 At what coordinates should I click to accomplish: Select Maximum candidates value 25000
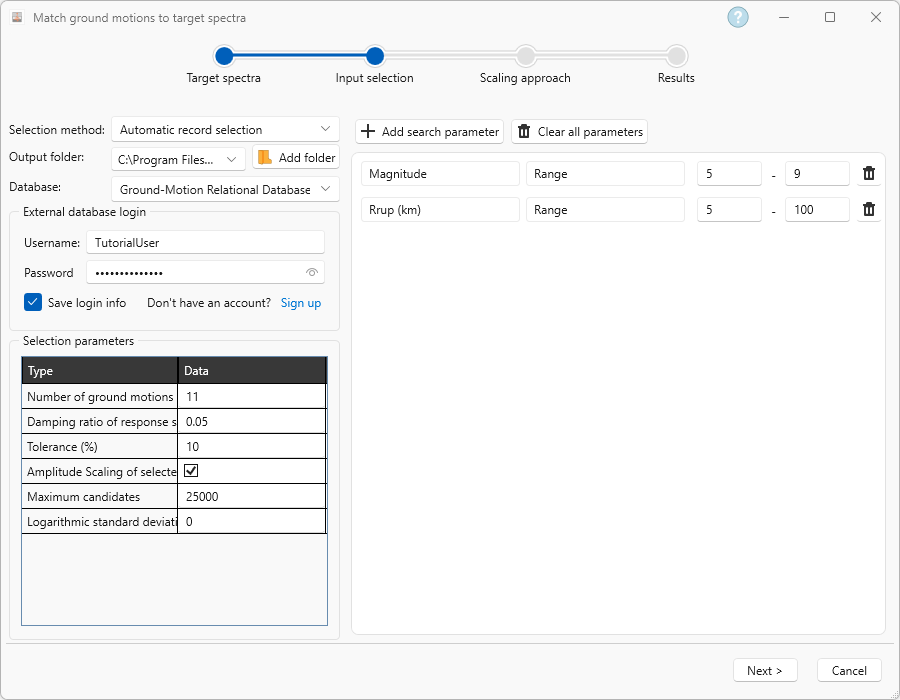pos(251,496)
